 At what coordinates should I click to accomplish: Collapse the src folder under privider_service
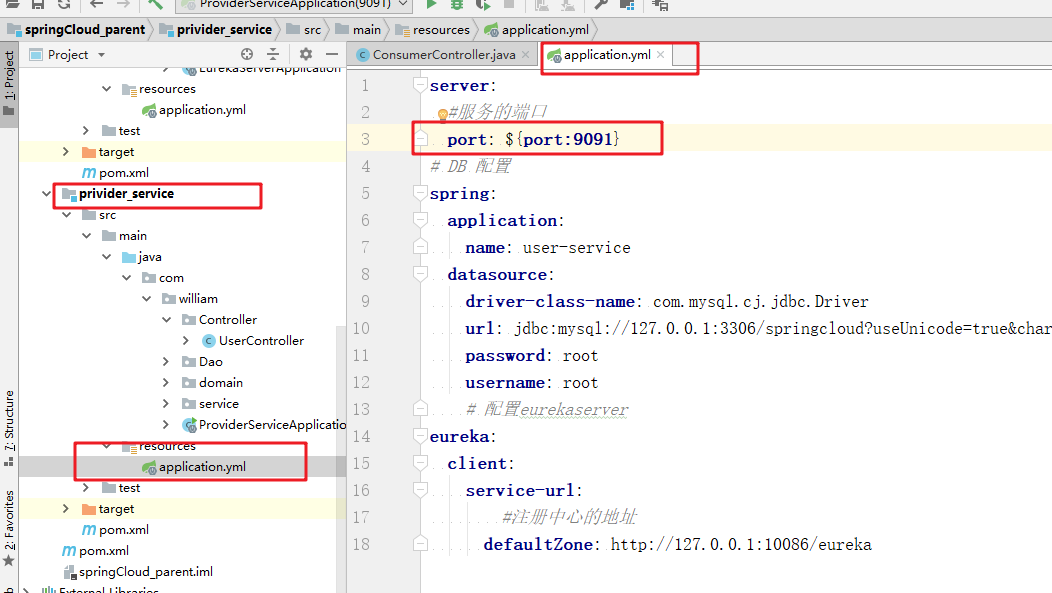[66, 215]
